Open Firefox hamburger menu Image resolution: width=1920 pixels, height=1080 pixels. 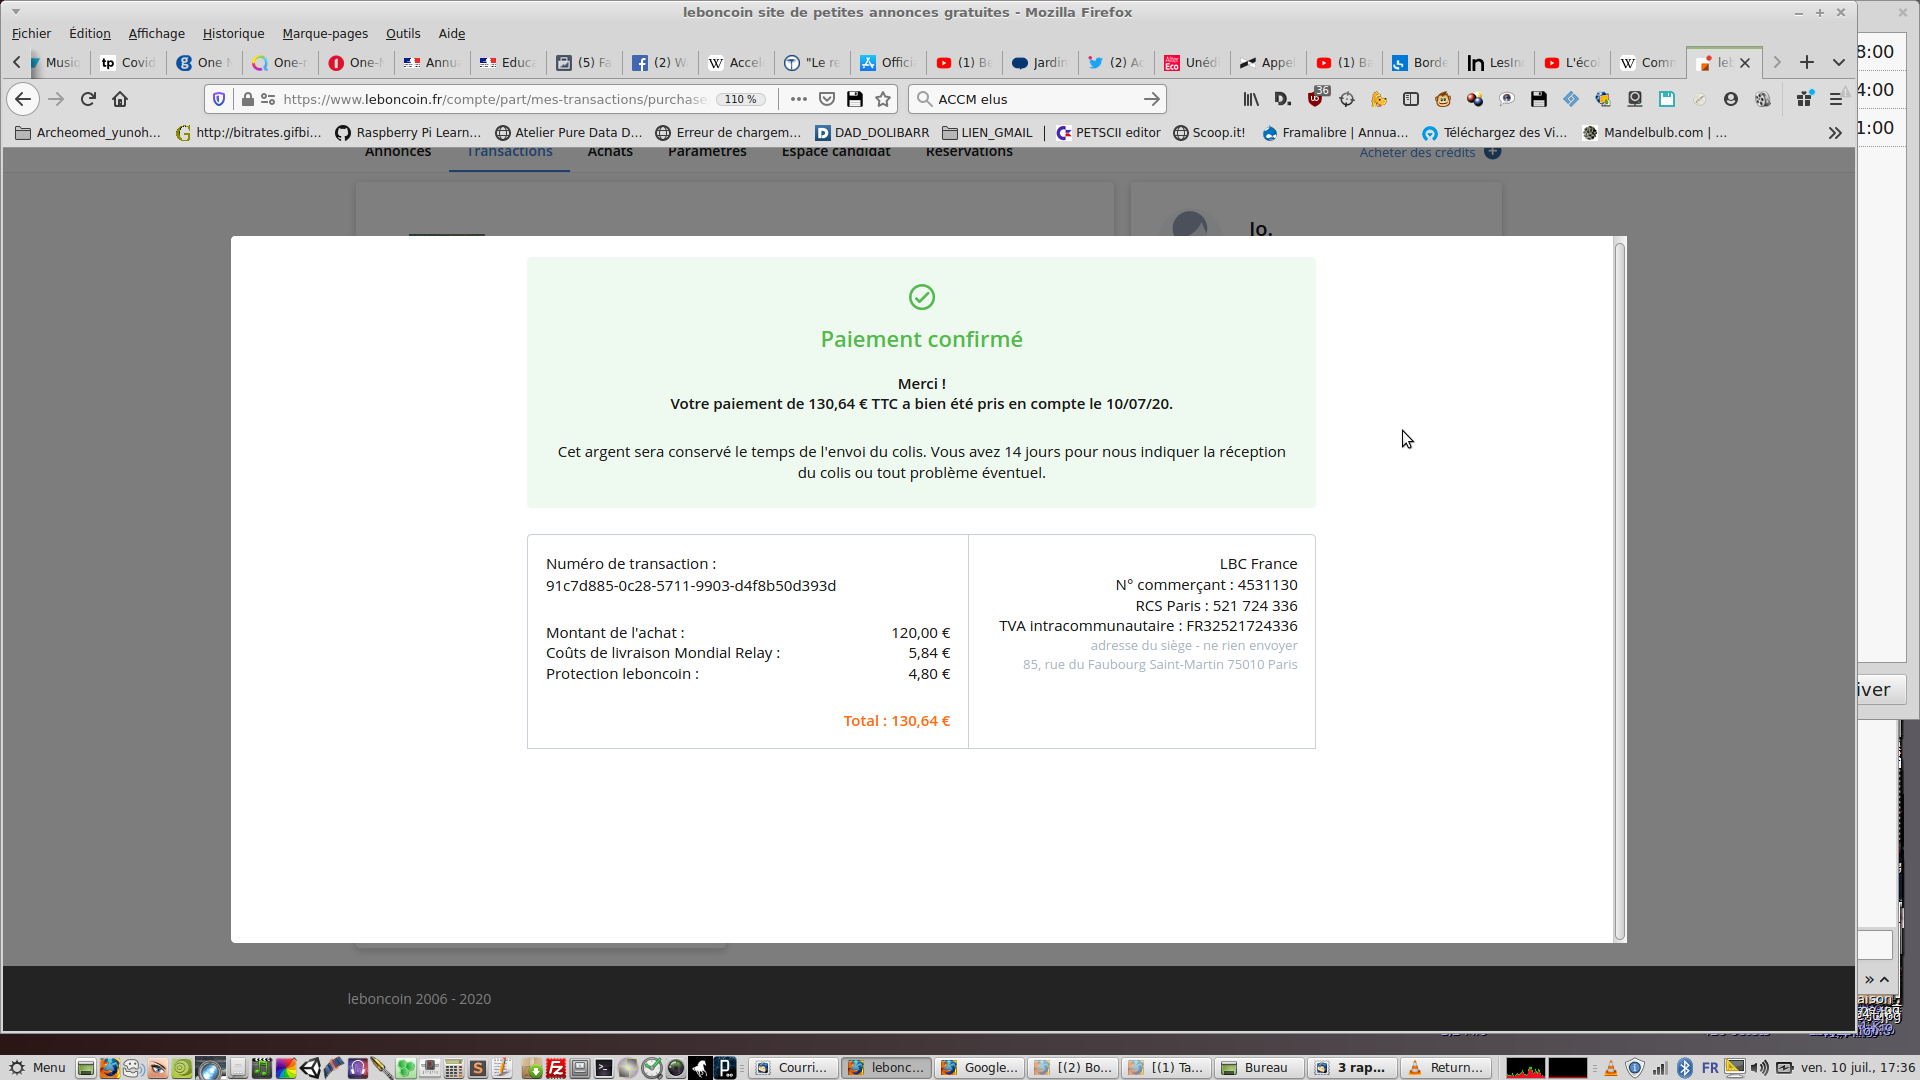click(1836, 99)
